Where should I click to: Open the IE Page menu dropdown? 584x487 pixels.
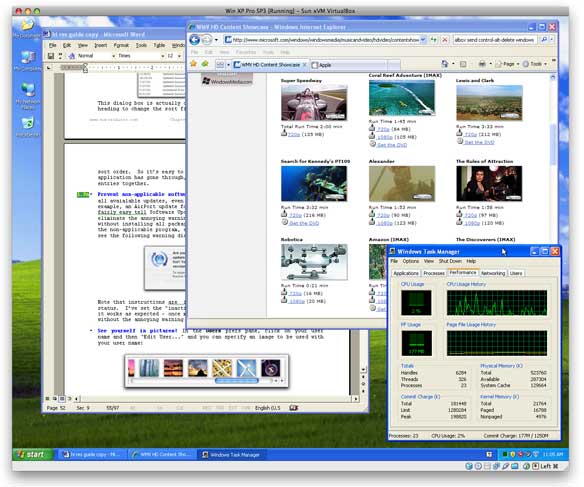[x=507, y=64]
